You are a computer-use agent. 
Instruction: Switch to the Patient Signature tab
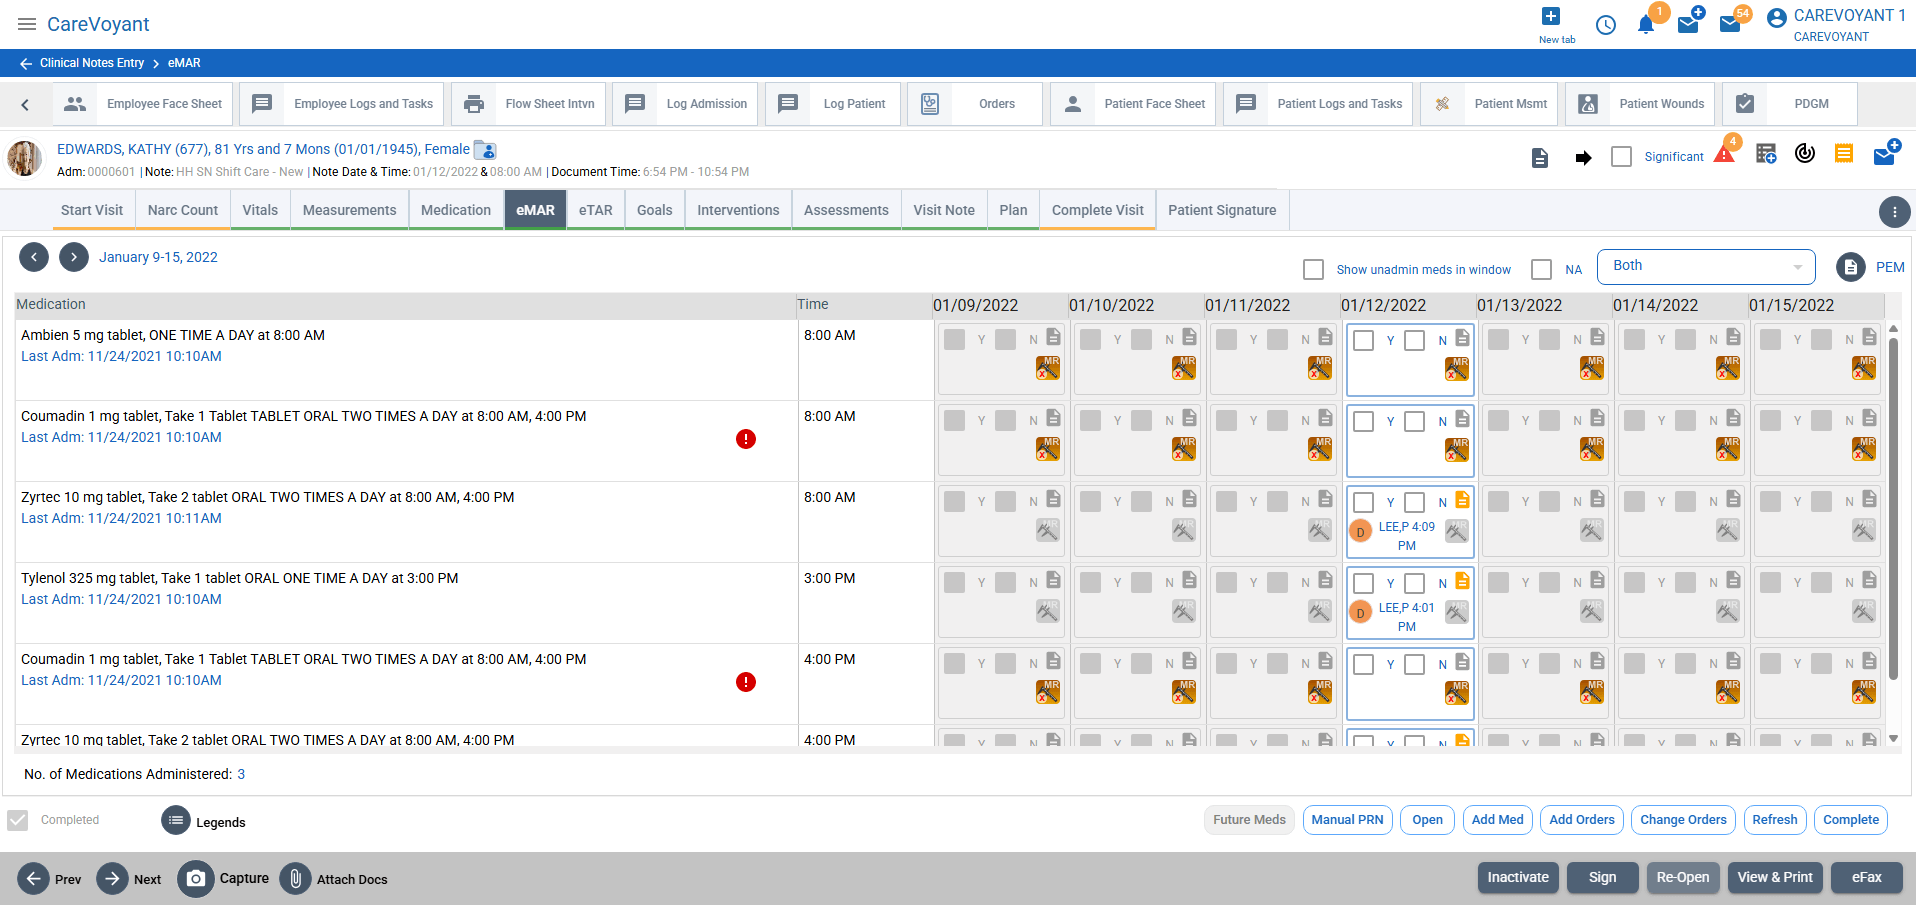(1222, 210)
